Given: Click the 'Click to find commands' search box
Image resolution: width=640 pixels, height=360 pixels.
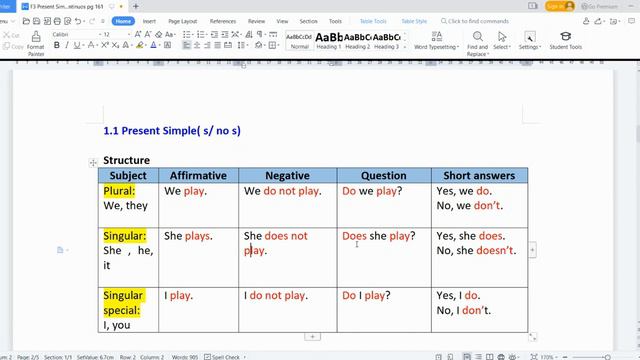Looking at the screenshot, I should pos(475,21).
